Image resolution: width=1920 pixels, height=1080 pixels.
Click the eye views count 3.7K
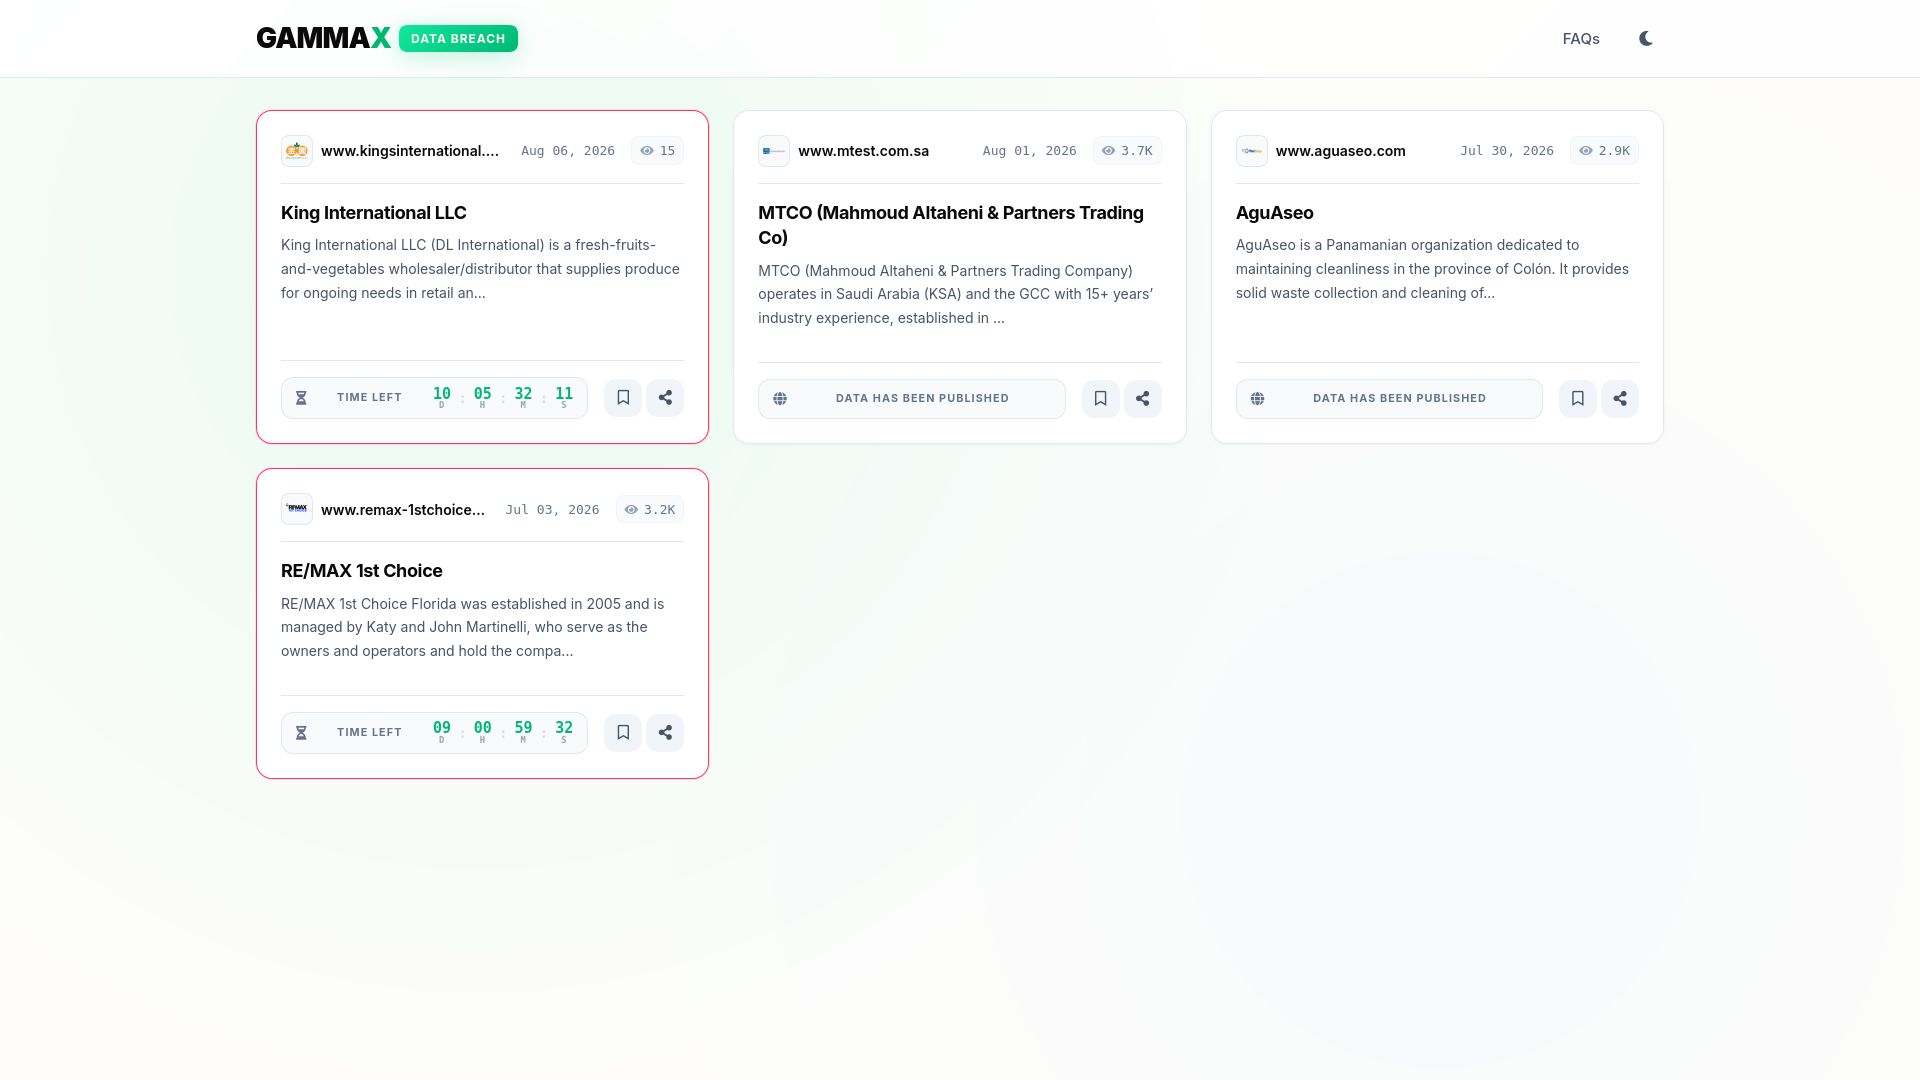click(x=1127, y=151)
